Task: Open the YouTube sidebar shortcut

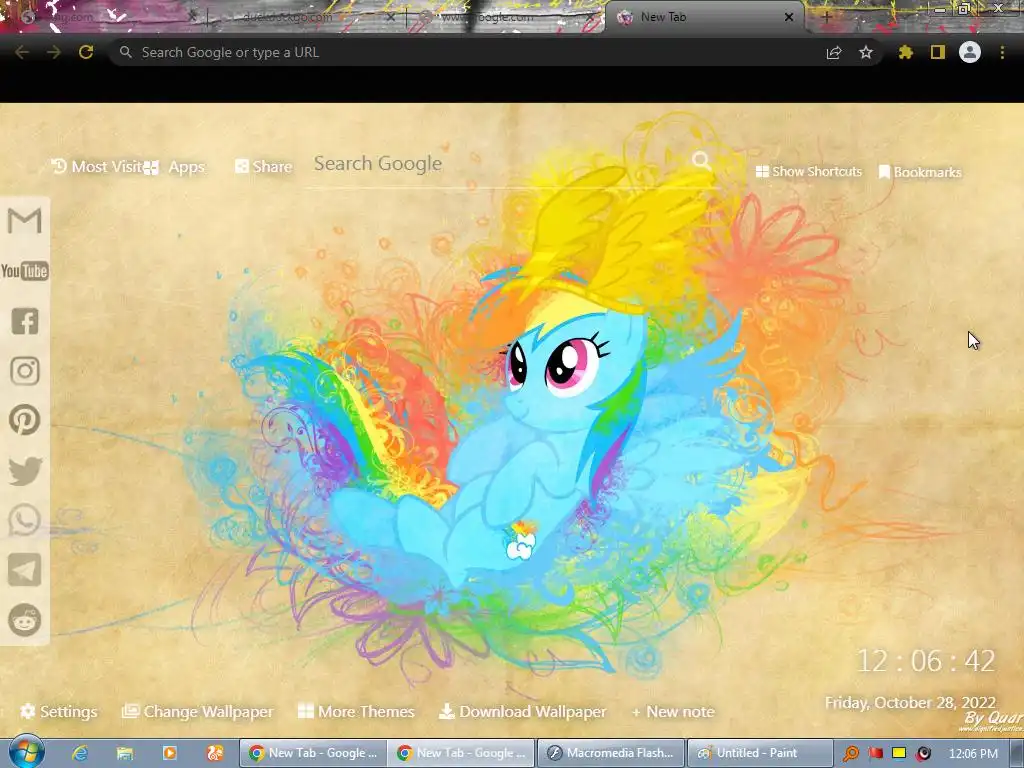Action: (x=25, y=270)
